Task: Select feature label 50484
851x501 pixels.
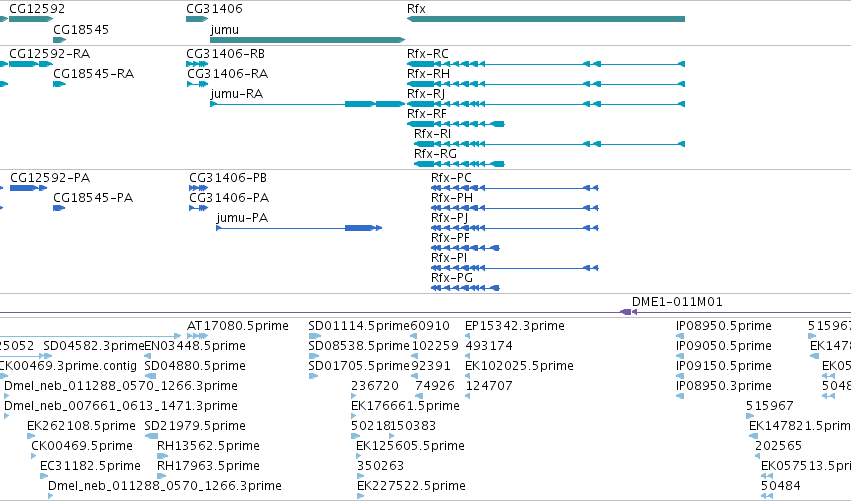Action: tap(780, 487)
